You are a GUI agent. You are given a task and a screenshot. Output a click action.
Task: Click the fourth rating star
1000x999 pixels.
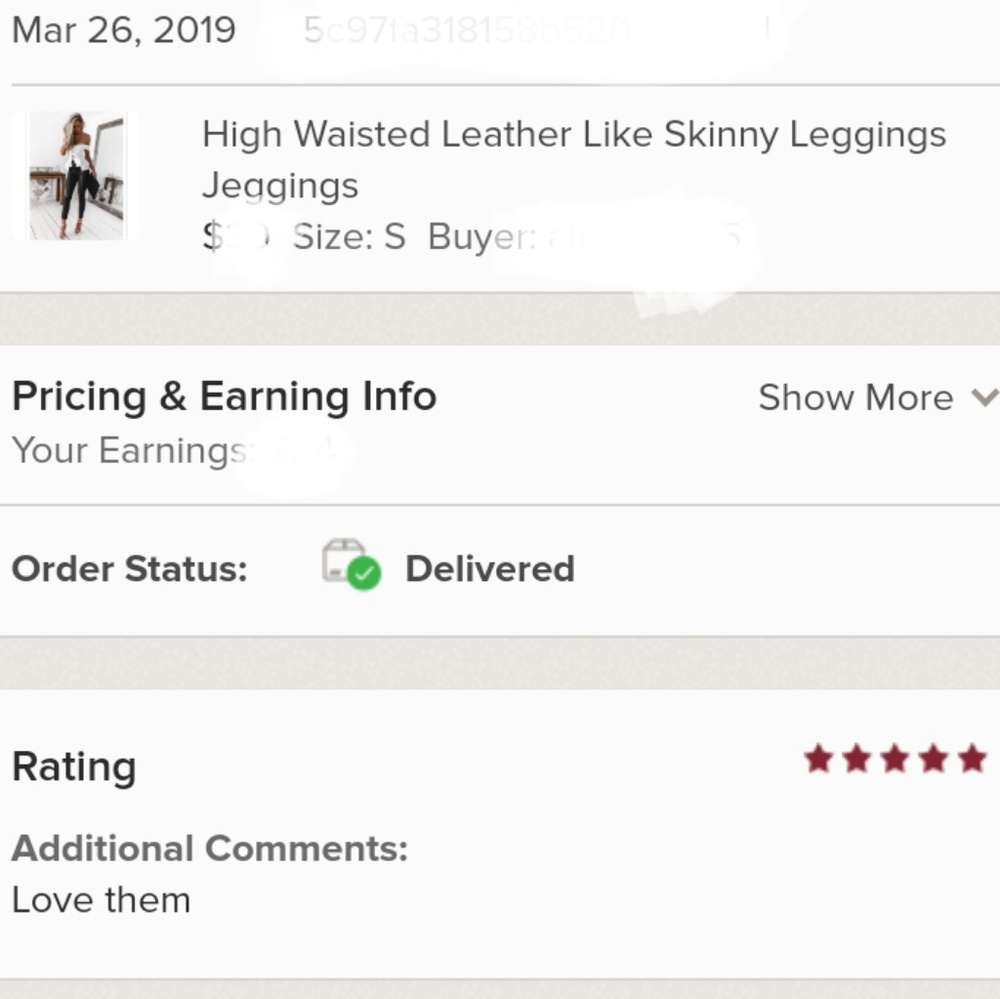pos(933,760)
